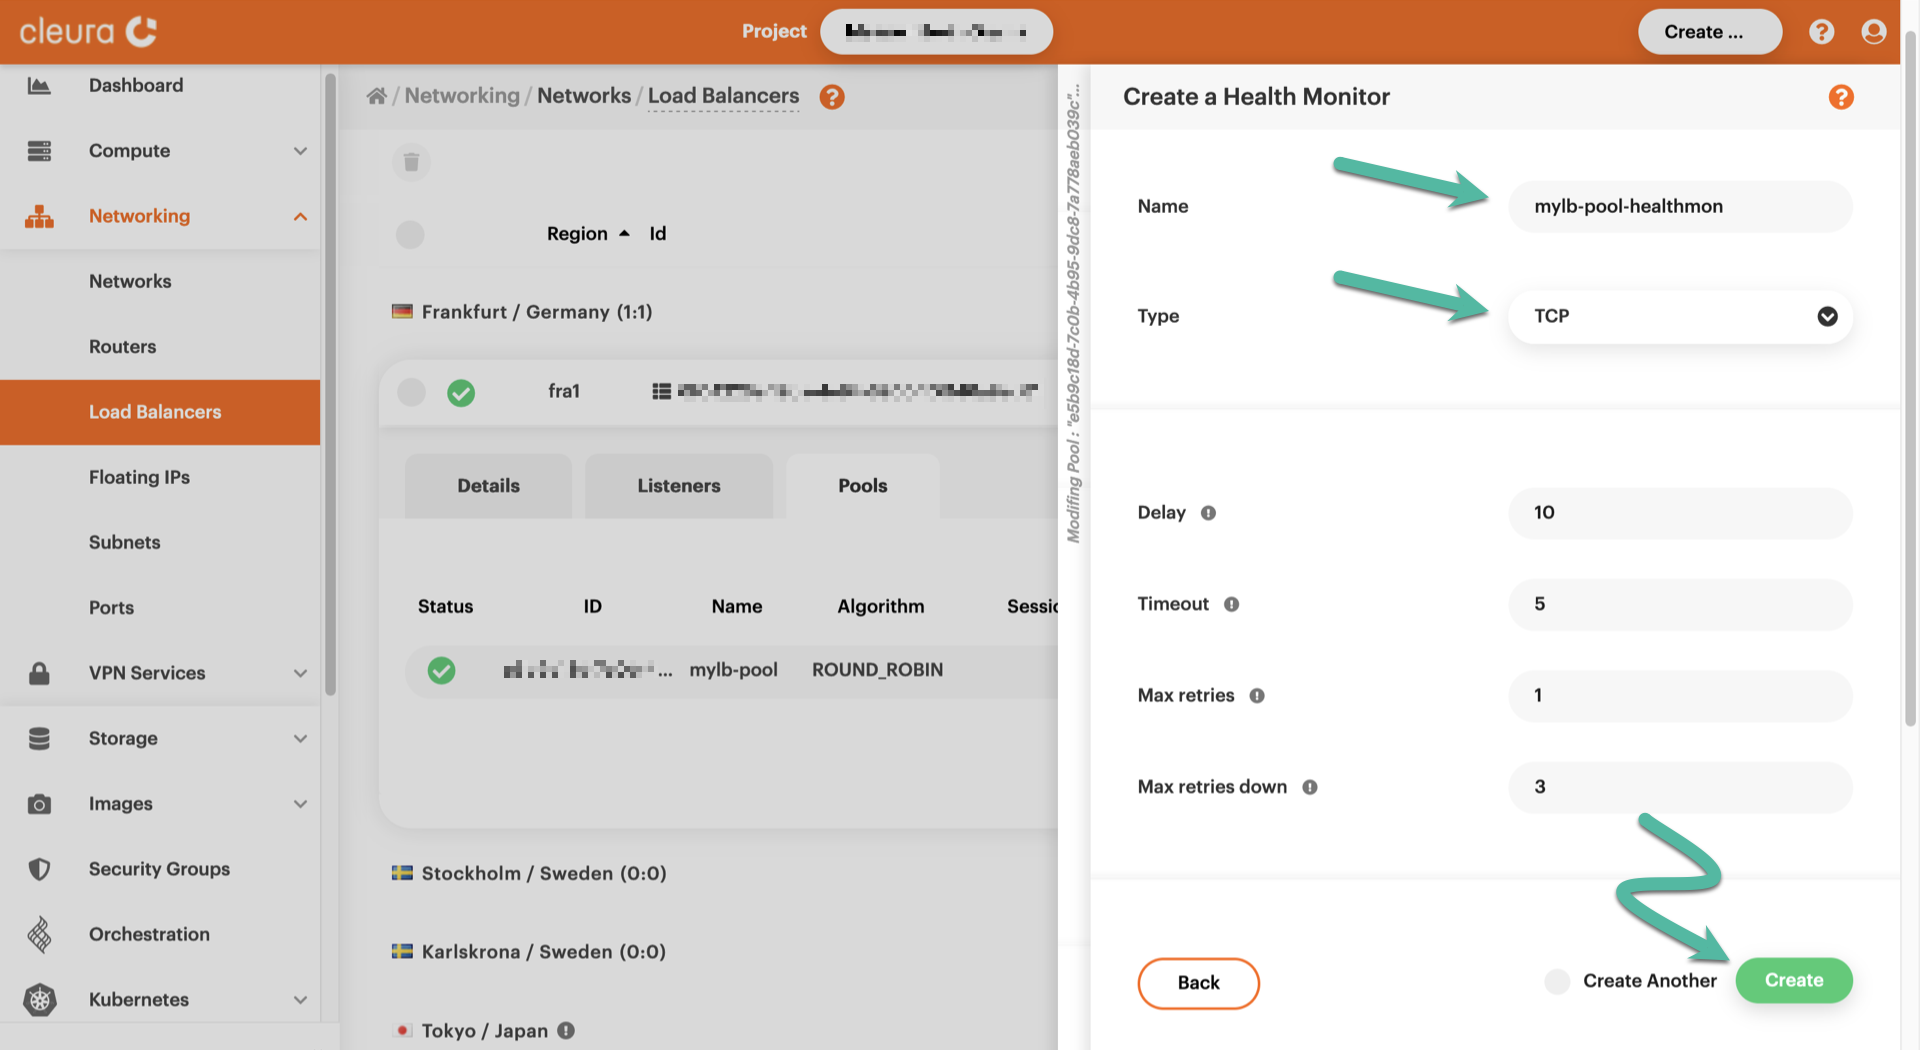Expand the Compute sidebar section

click(300, 150)
